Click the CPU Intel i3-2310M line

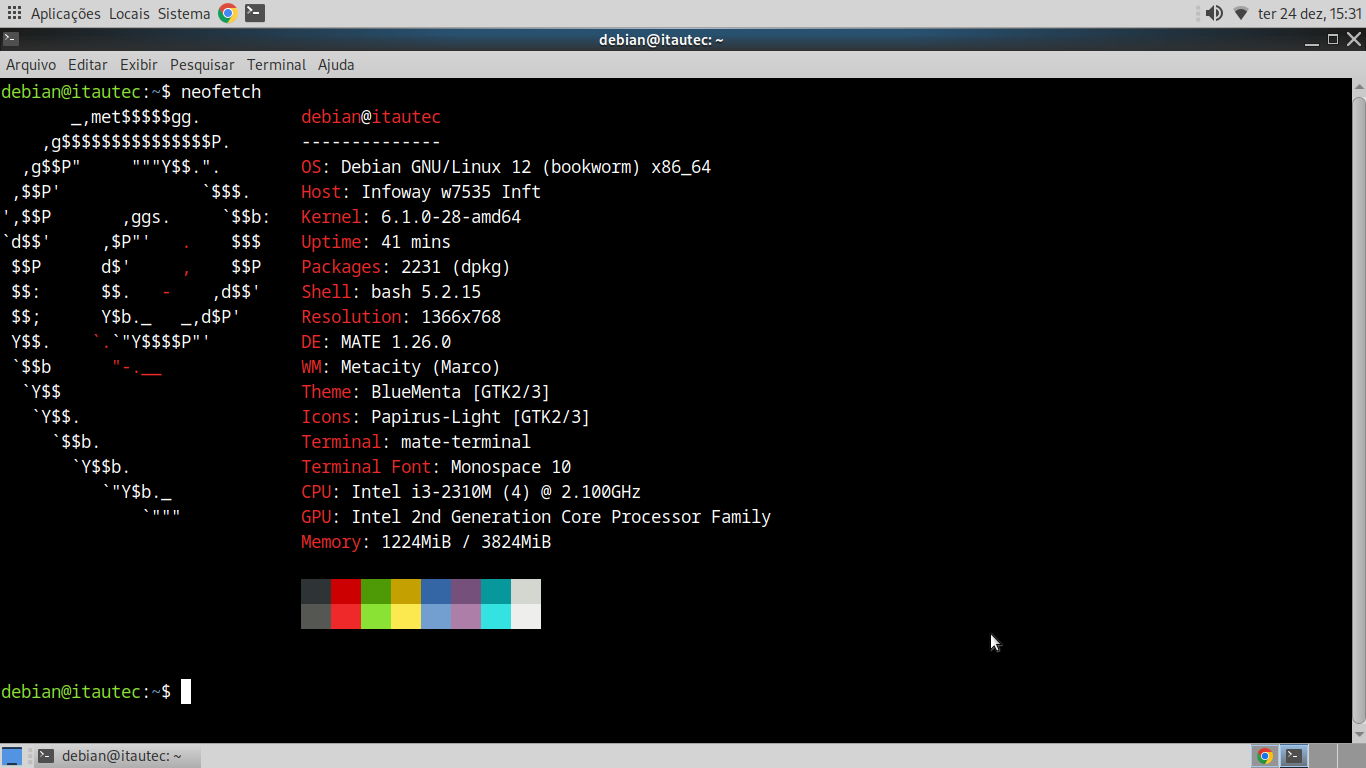click(471, 492)
